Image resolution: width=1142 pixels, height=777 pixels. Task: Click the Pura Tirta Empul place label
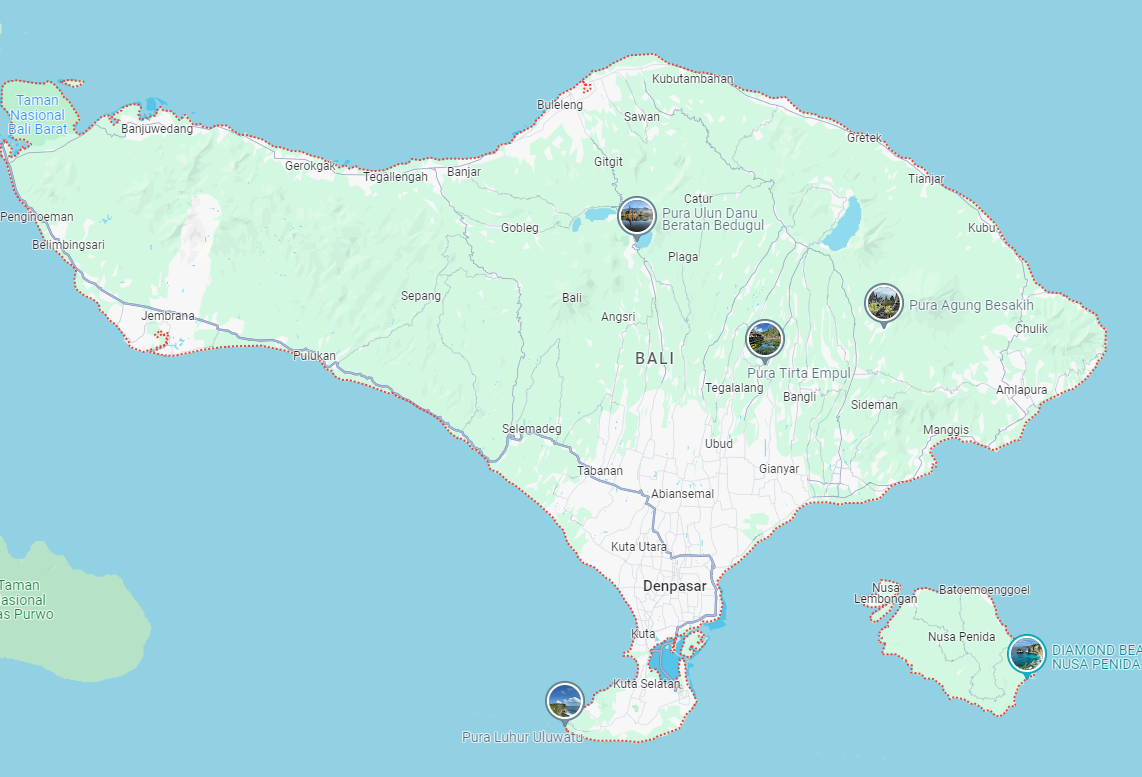click(x=799, y=374)
